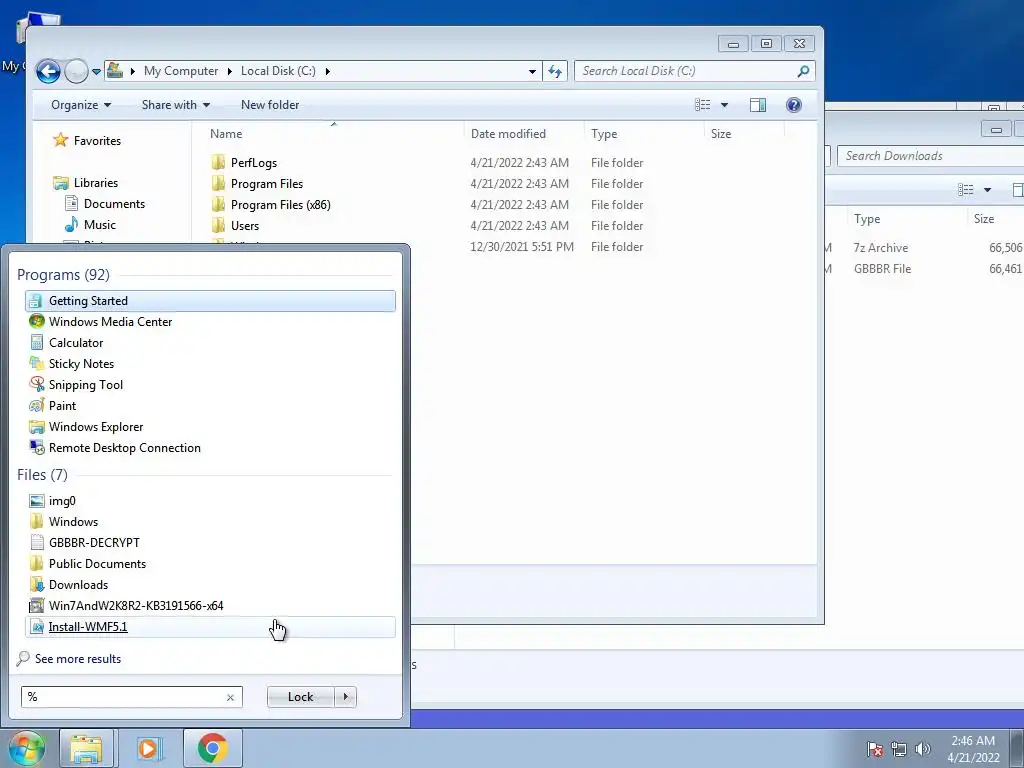Click the search magnifier icon in Explorer
This screenshot has width=1024, height=768.
click(x=803, y=71)
